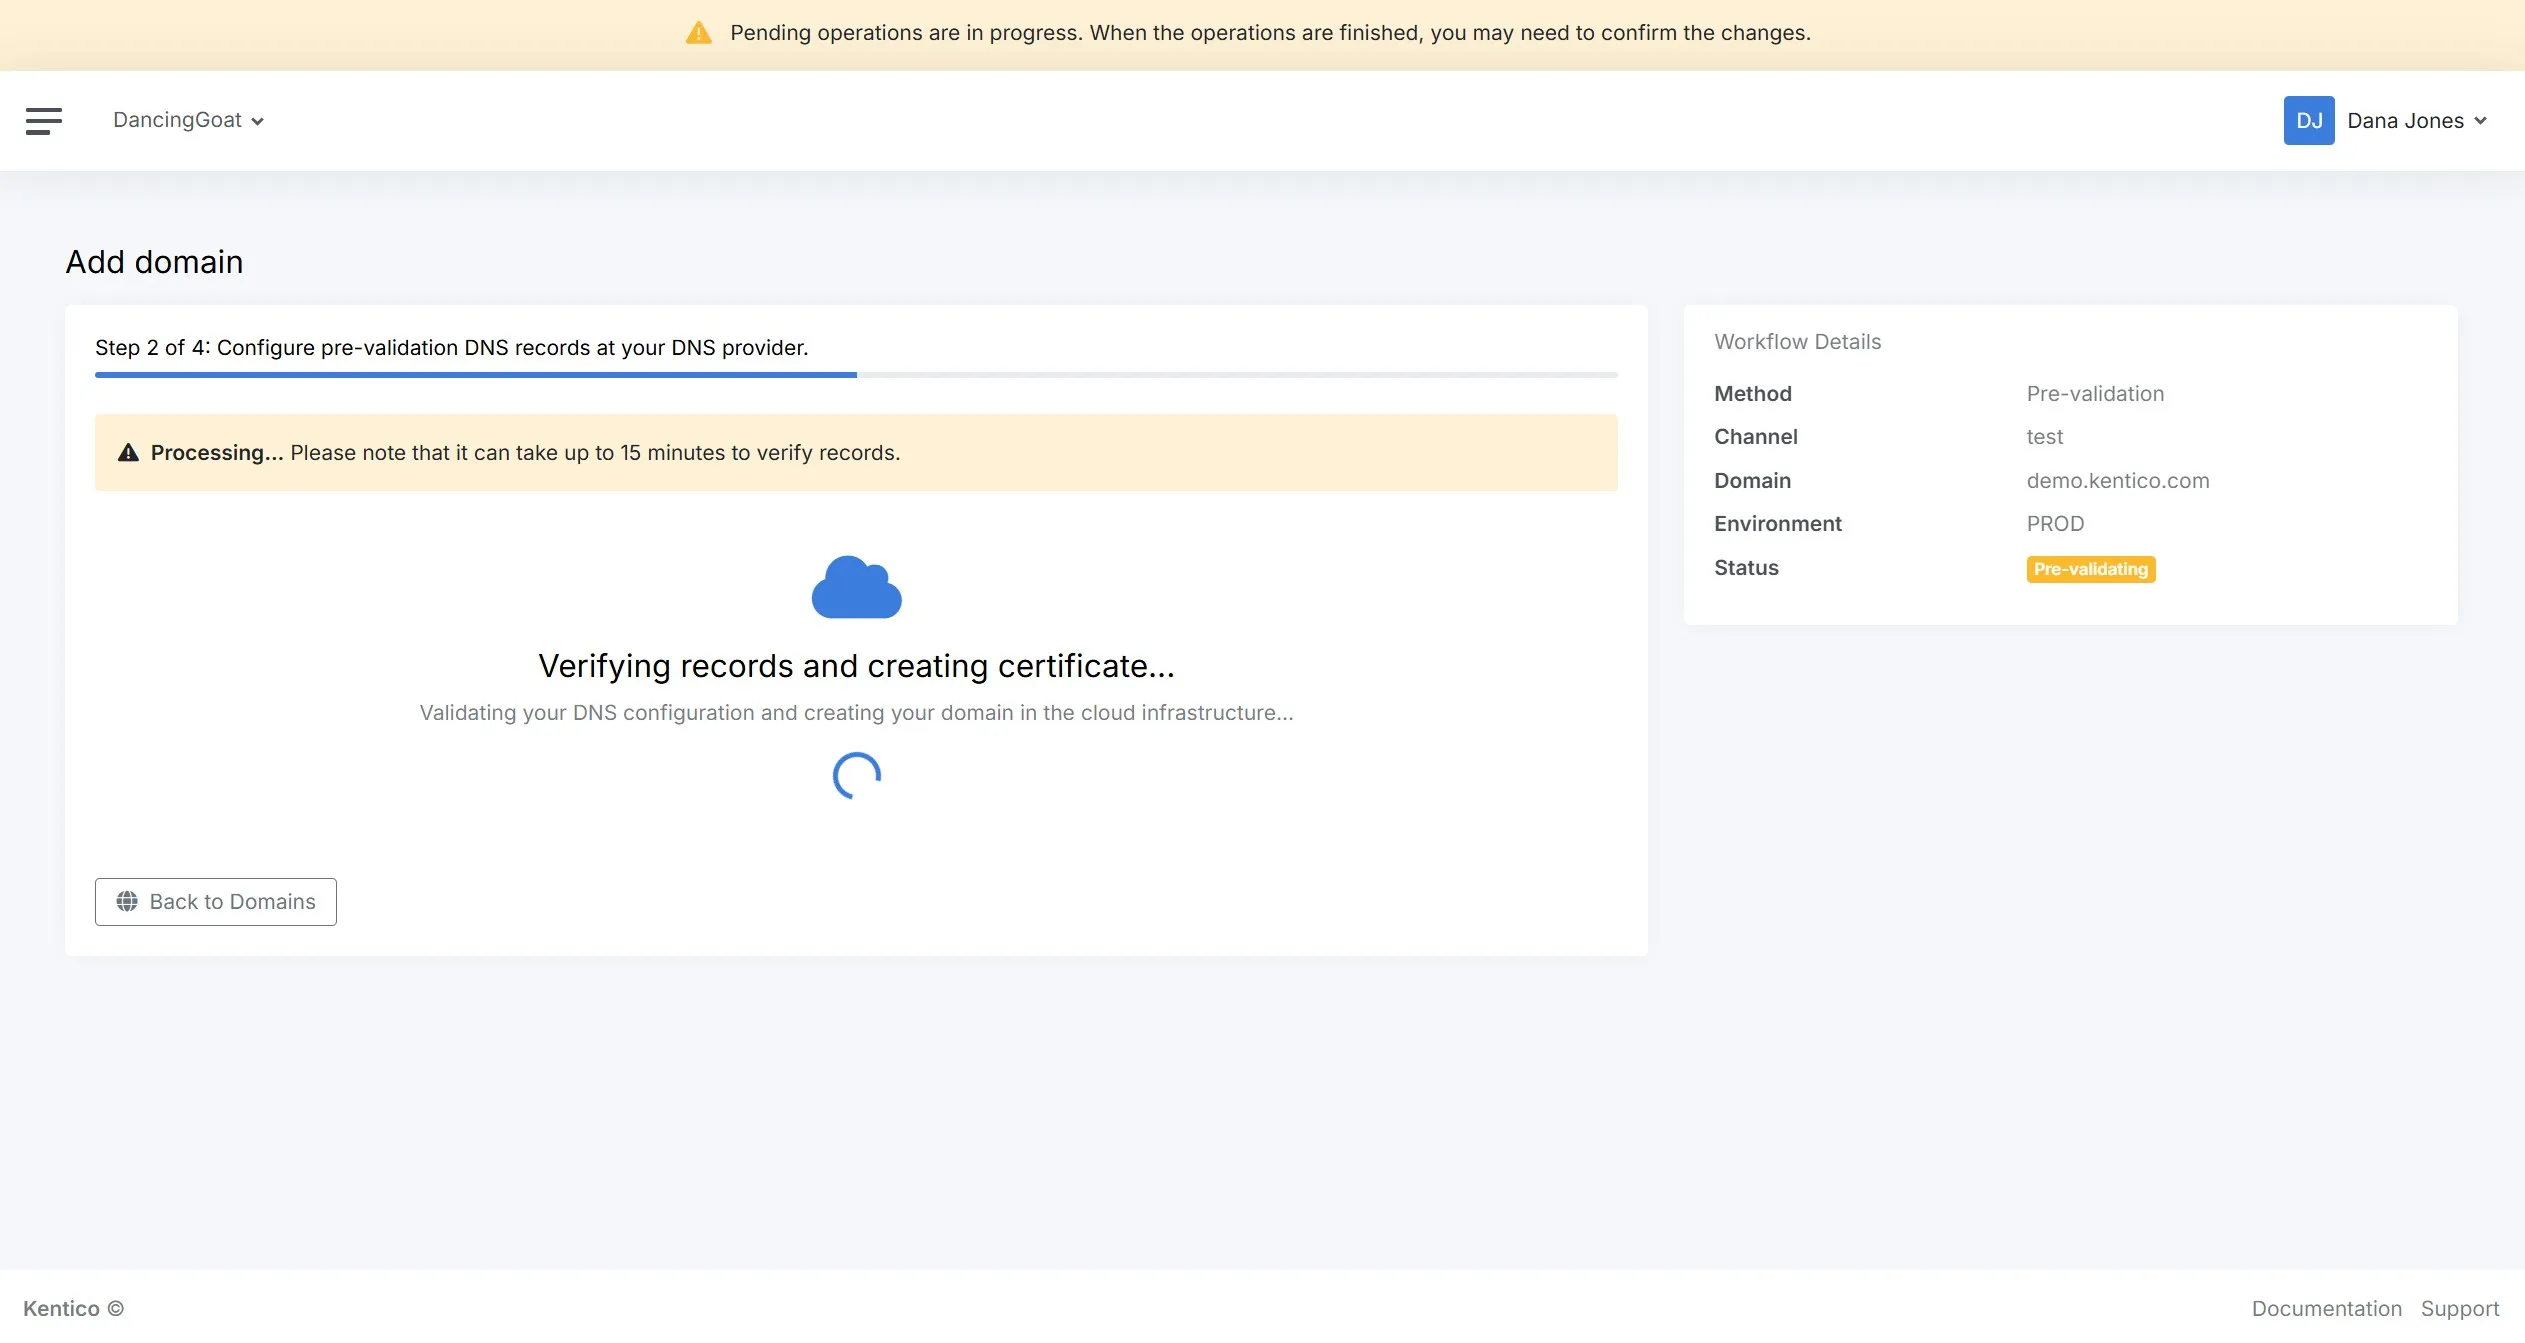Screen dimensions: 2525x1343
Task: Go back with the Back to Domains button
Action: click(216, 902)
